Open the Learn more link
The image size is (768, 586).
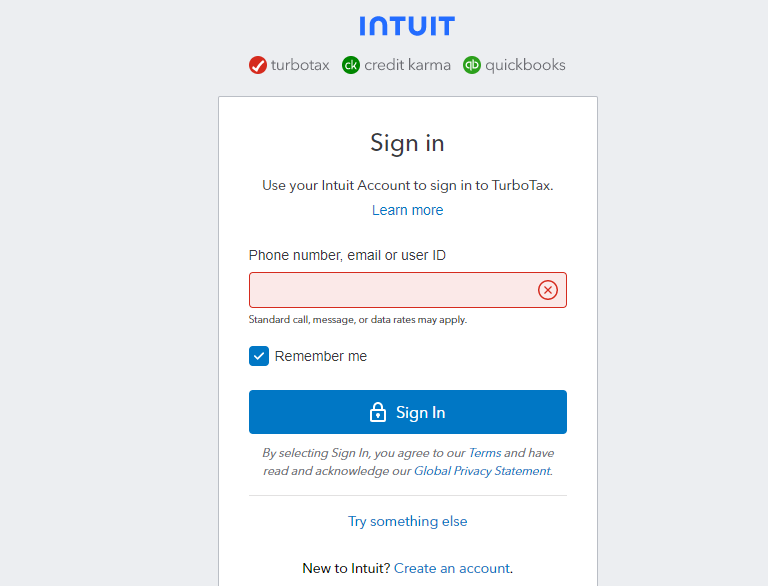point(407,210)
